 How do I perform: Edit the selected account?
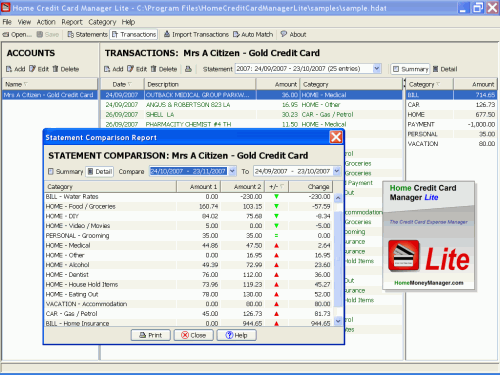click(39, 69)
